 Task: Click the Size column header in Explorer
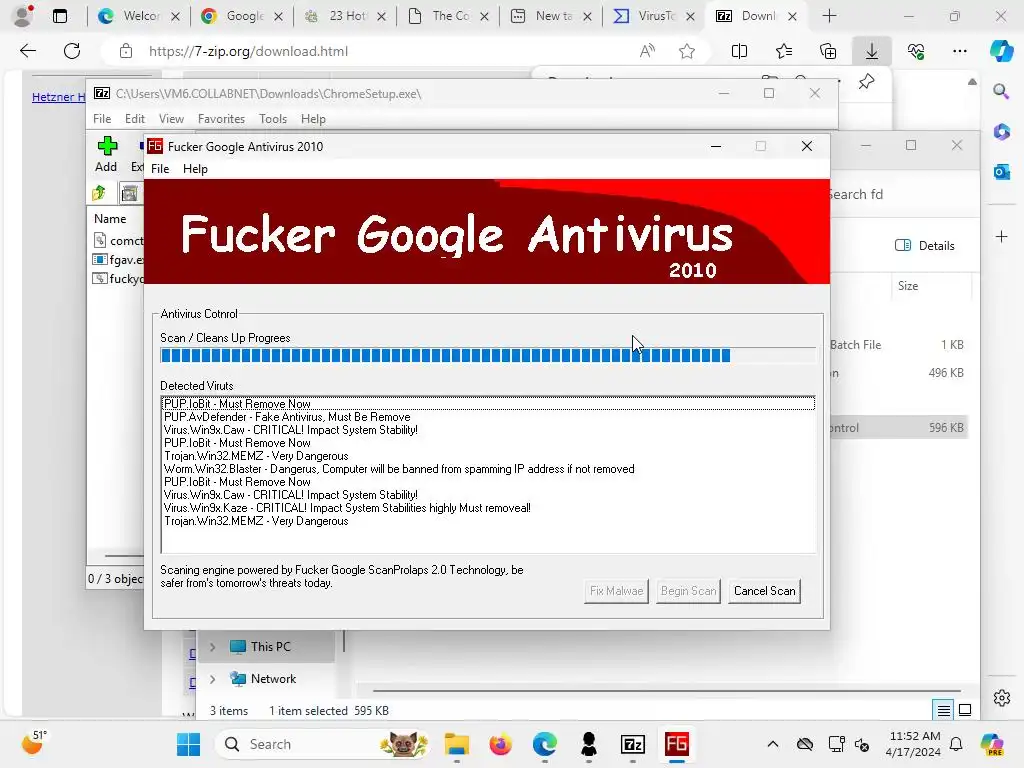point(908,286)
